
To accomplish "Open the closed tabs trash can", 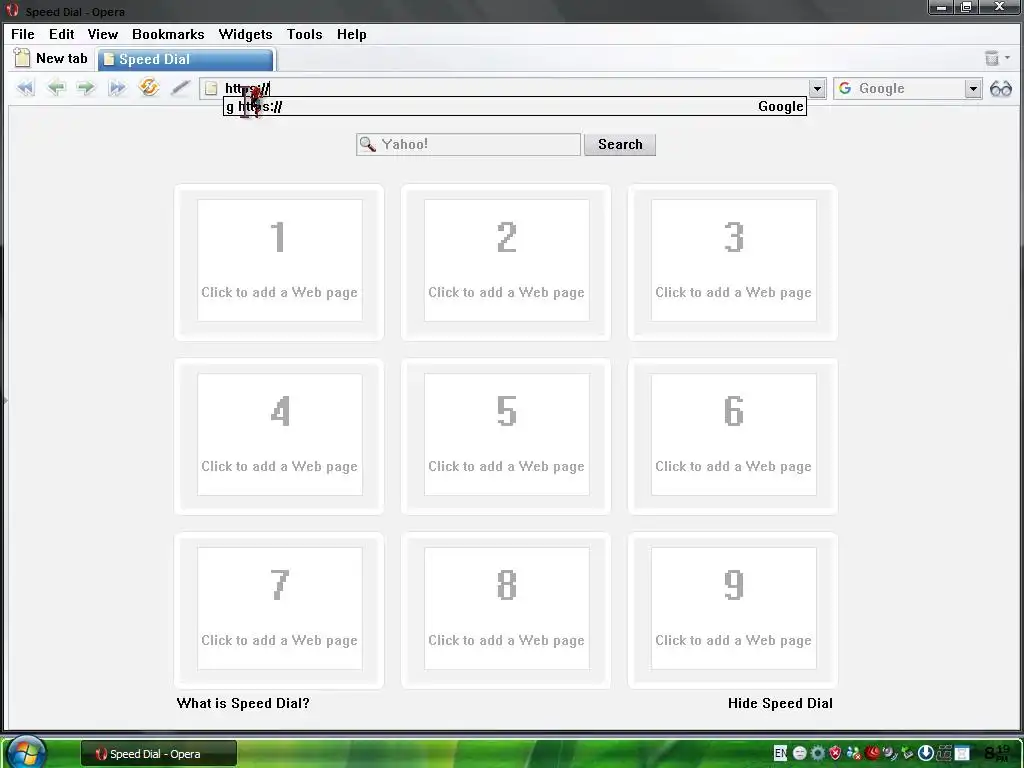I will (991, 58).
